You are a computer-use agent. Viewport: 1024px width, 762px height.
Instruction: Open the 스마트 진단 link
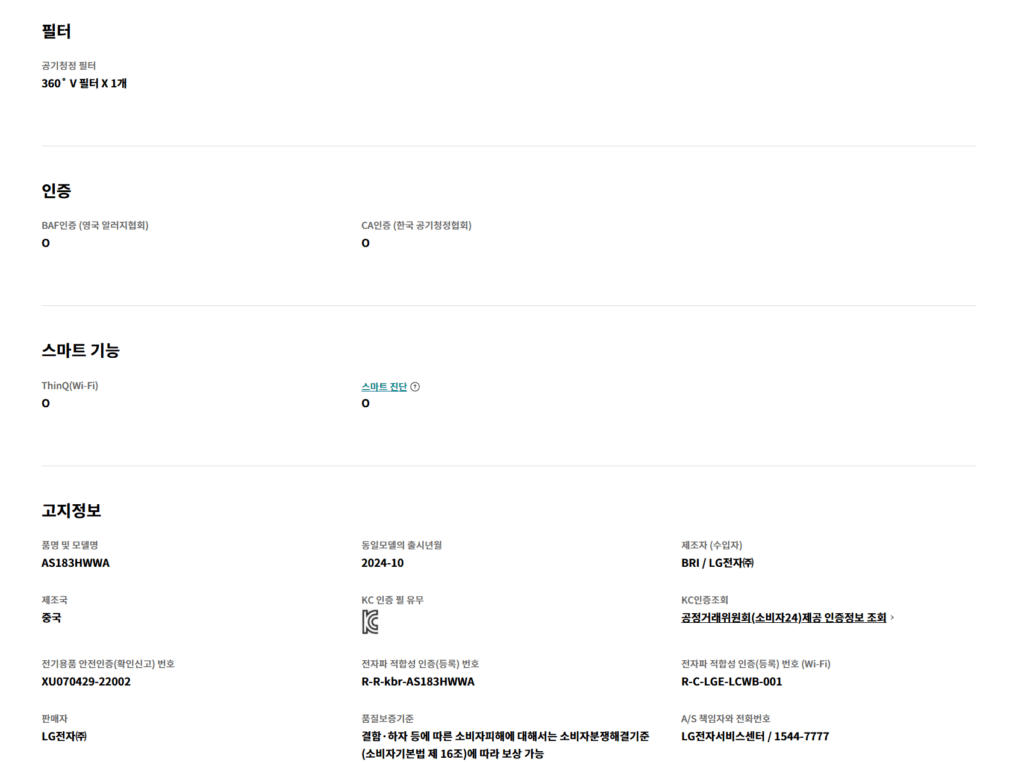coord(384,387)
